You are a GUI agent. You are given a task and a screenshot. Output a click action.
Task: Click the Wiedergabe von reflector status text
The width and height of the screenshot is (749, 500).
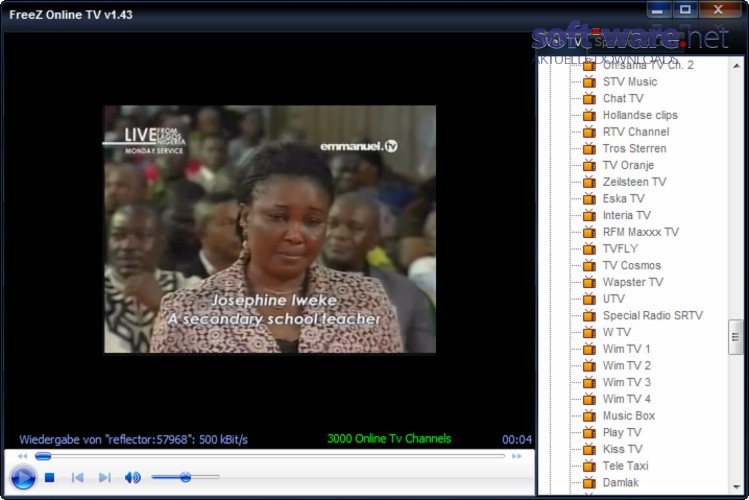pyautogui.click(x=133, y=439)
